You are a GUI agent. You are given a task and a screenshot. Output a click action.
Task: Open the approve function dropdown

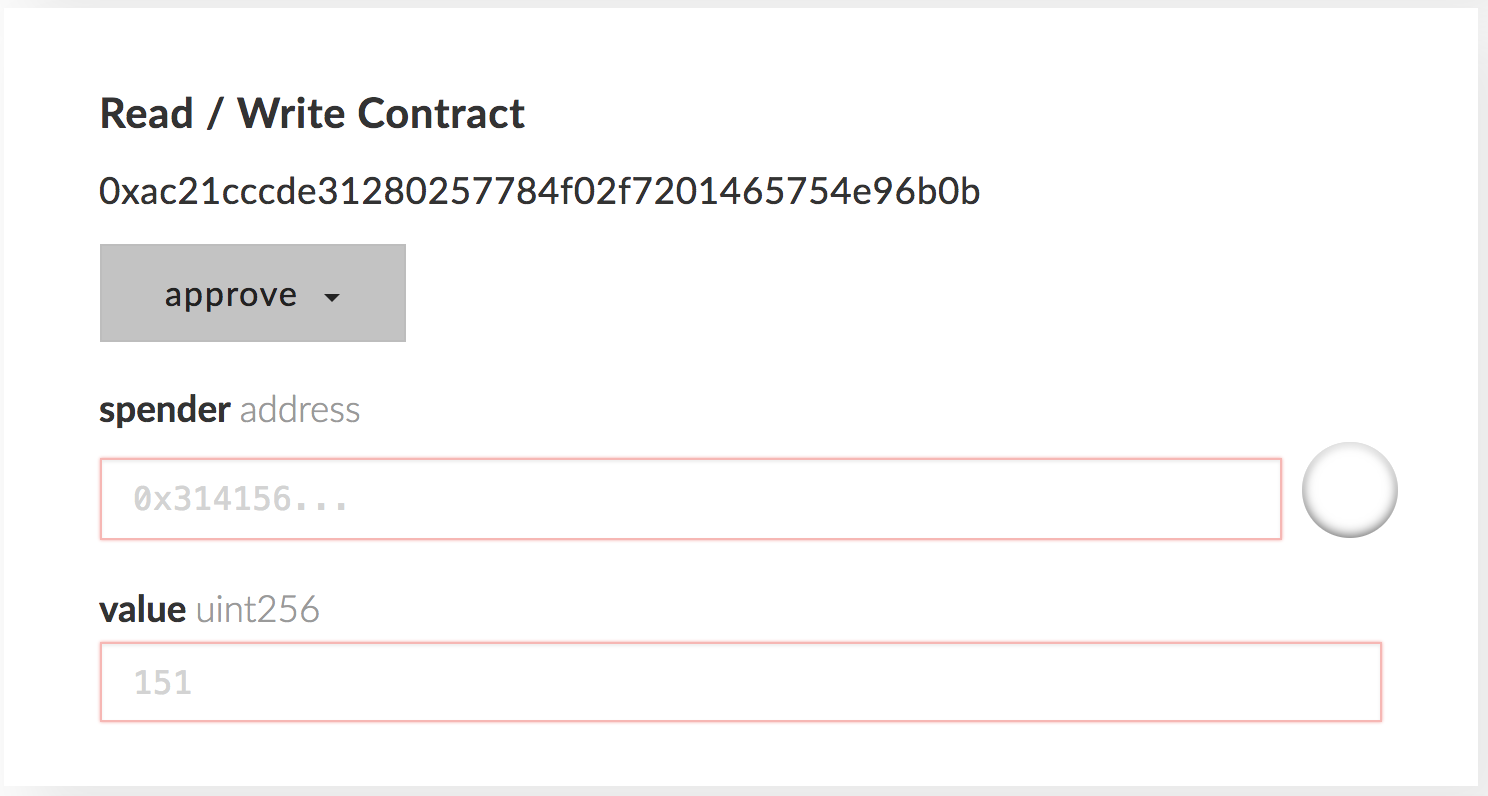[252, 293]
